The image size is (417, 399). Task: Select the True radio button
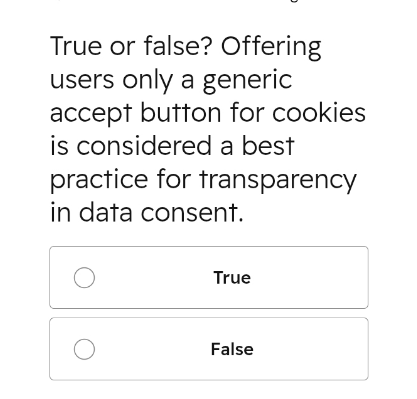(x=84, y=277)
